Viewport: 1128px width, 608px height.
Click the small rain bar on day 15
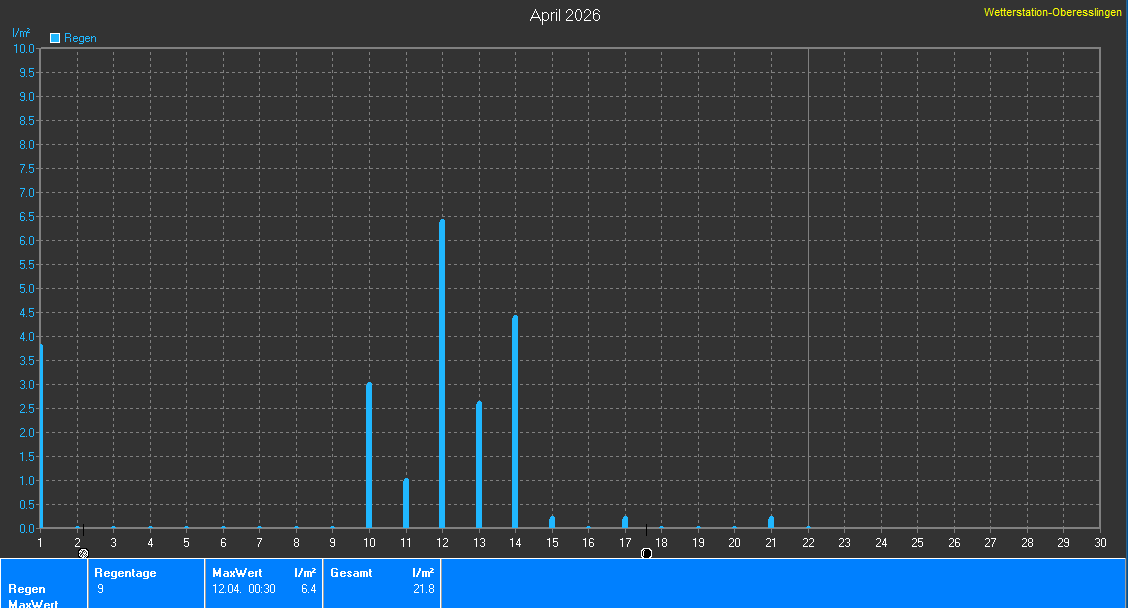point(552,522)
